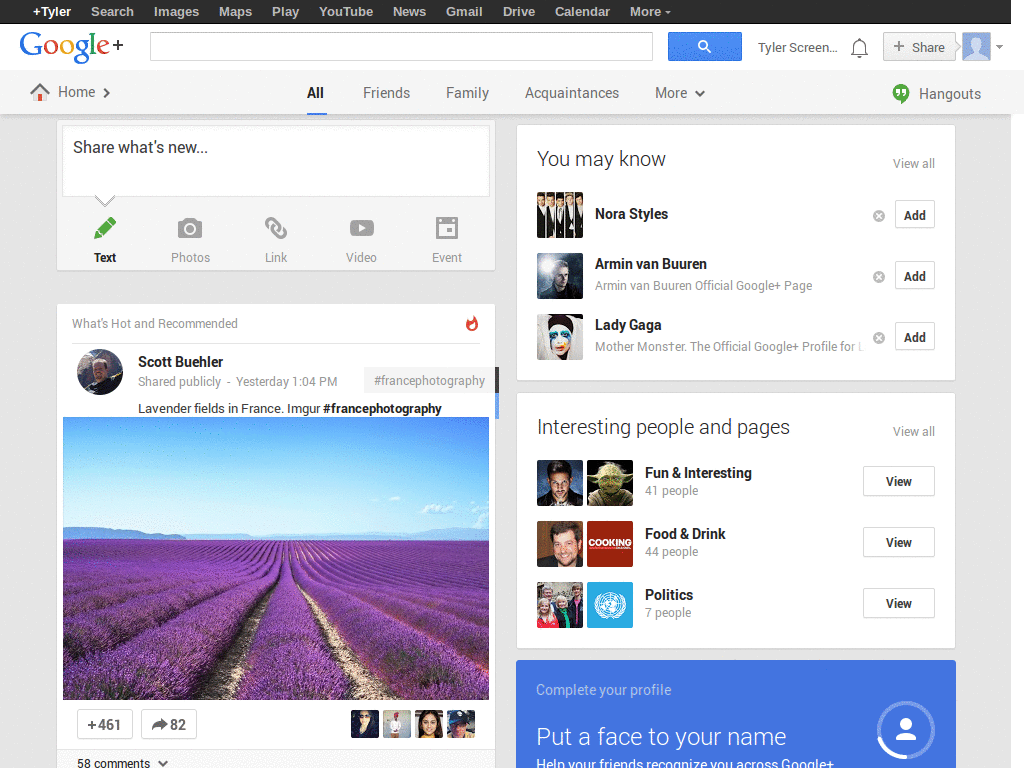Click the +461 plus-one button
This screenshot has height=768, width=1024.
104,724
